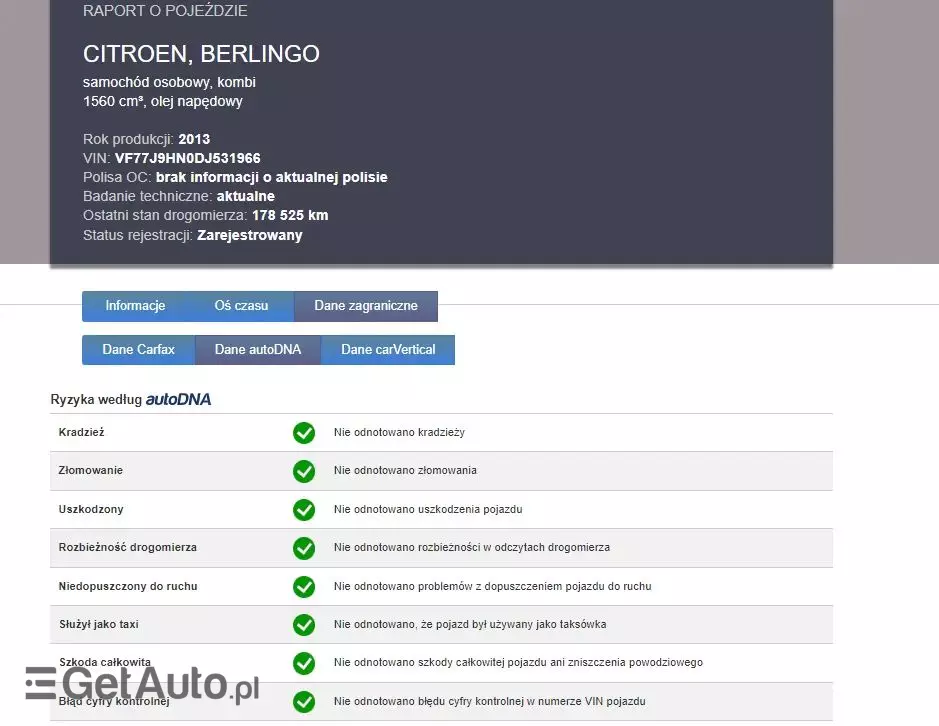Click the green check icon next to Kradzież
The image size is (939, 726).
tap(304, 432)
